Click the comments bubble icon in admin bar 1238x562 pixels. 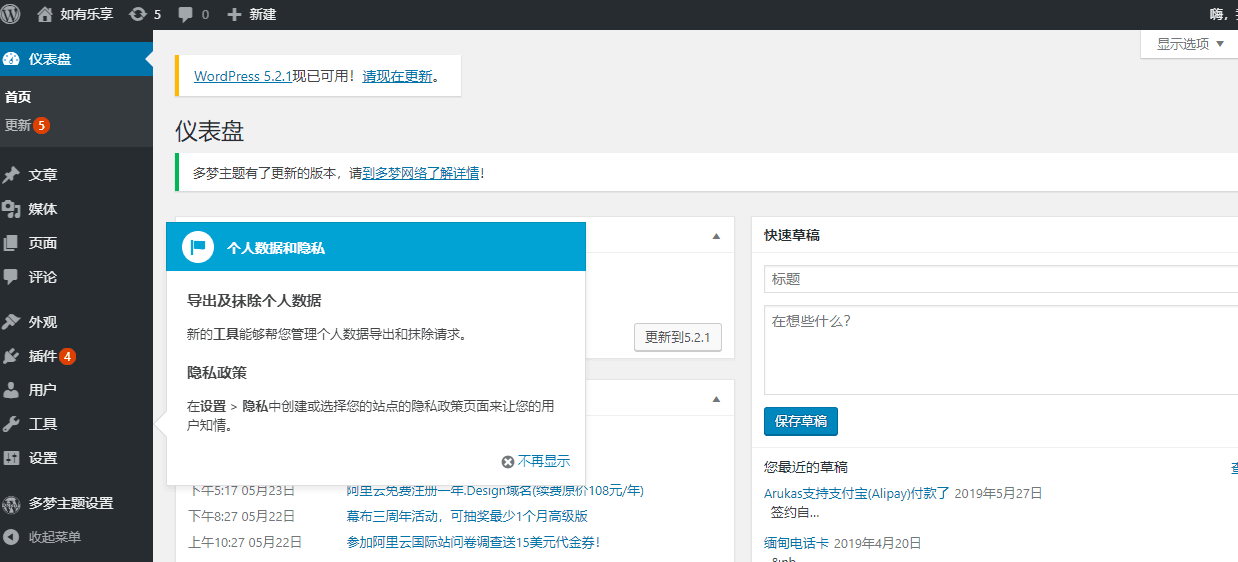click(x=186, y=14)
